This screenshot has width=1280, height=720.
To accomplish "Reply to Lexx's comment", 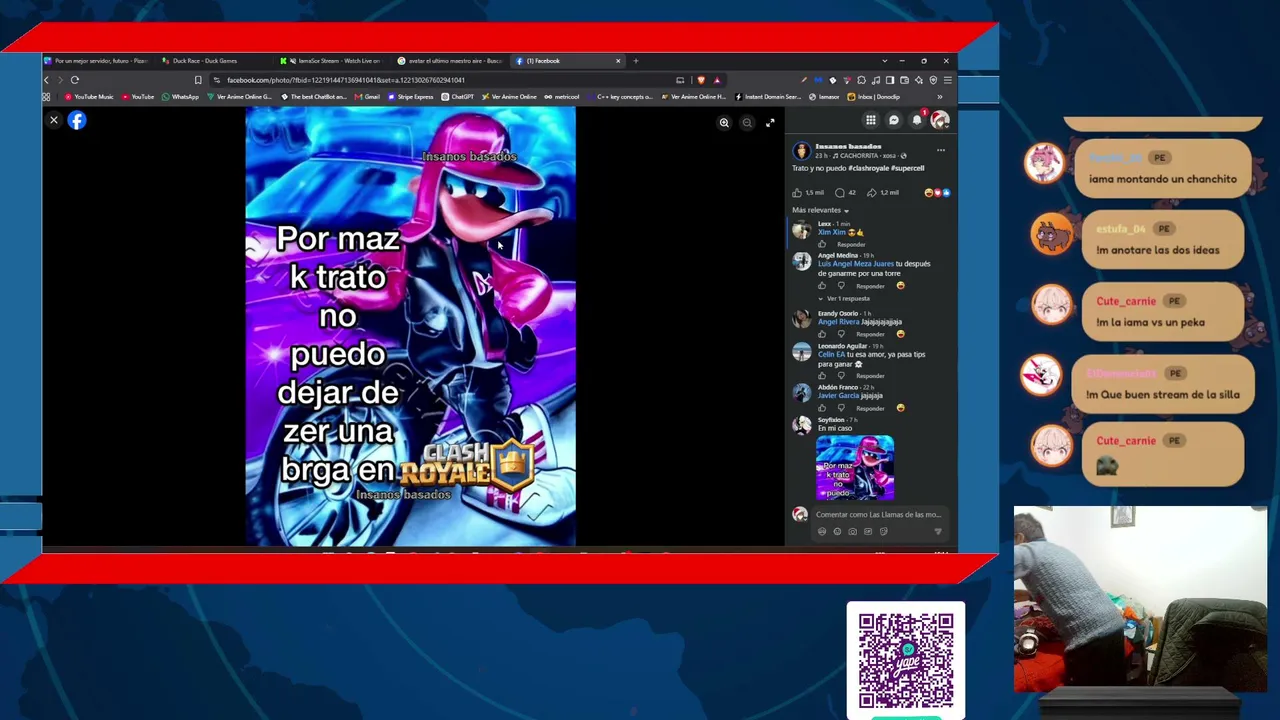I will [x=851, y=244].
